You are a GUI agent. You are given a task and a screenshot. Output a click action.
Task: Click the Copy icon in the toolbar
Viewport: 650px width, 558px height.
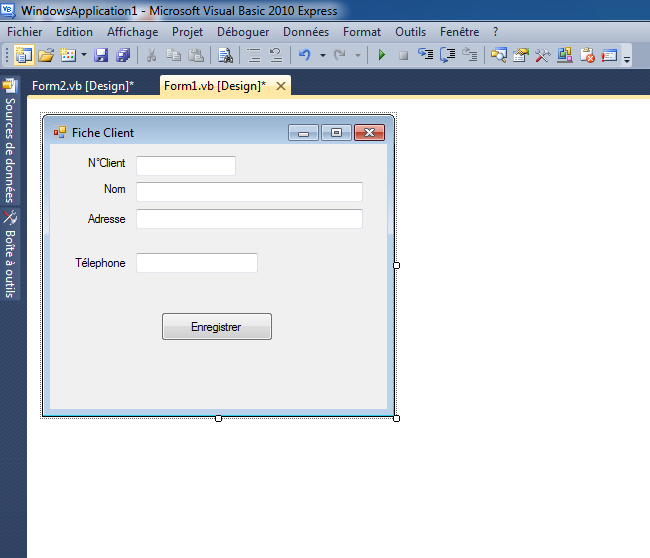point(173,55)
